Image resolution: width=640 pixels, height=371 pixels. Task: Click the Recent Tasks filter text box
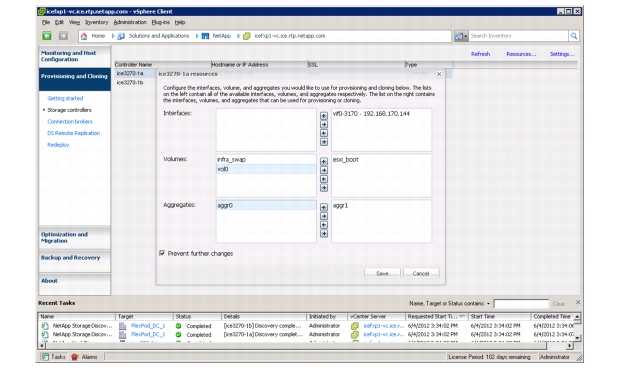(x=521, y=304)
